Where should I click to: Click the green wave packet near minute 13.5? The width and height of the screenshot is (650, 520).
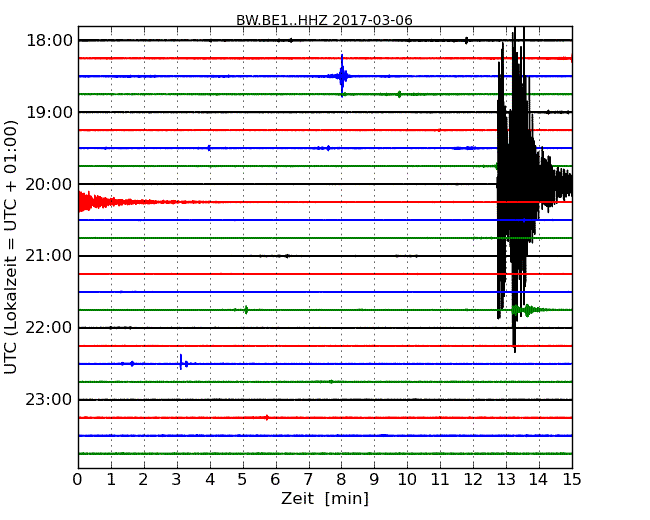coord(527,310)
